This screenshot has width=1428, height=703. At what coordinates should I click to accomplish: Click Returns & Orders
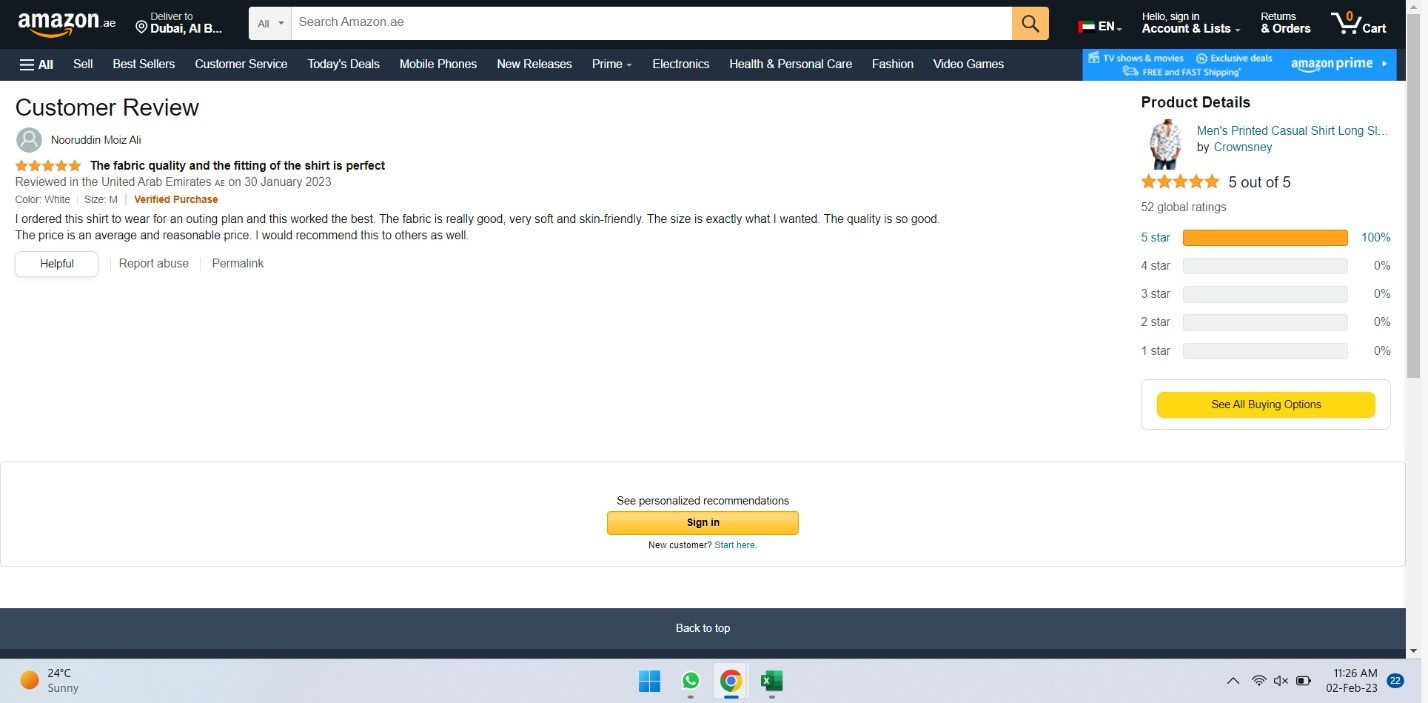pos(1285,23)
